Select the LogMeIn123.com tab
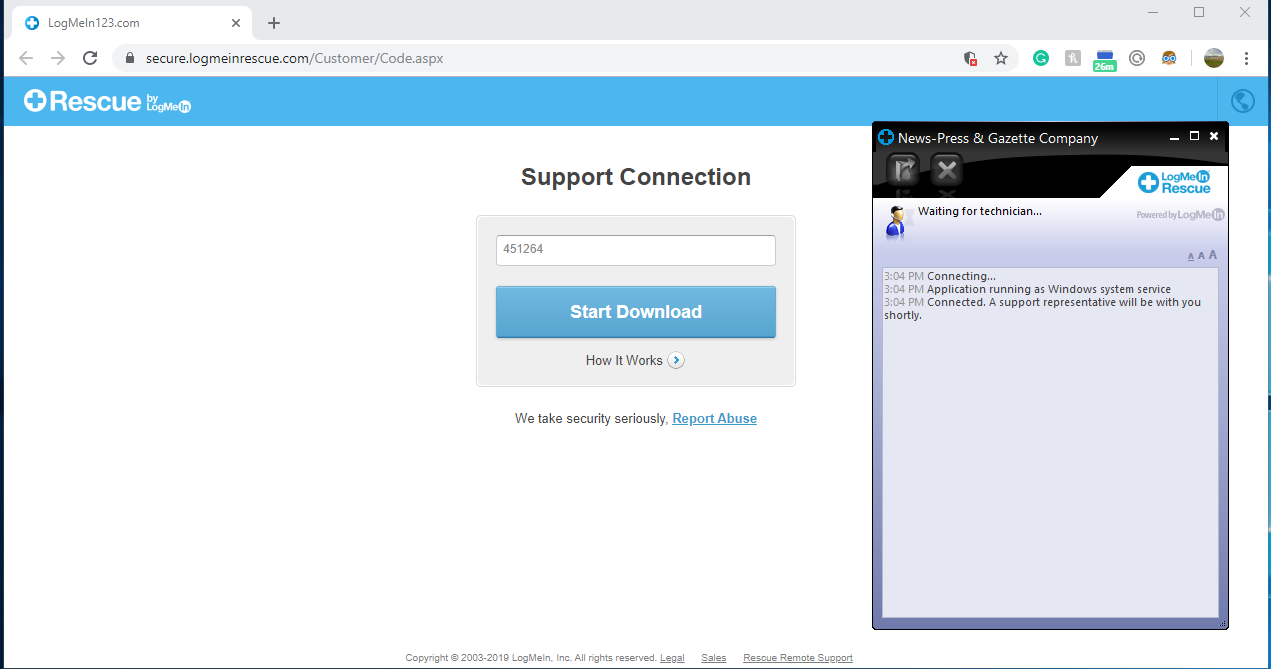The height and width of the screenshot is (669, 1271). tap(132, 23)
